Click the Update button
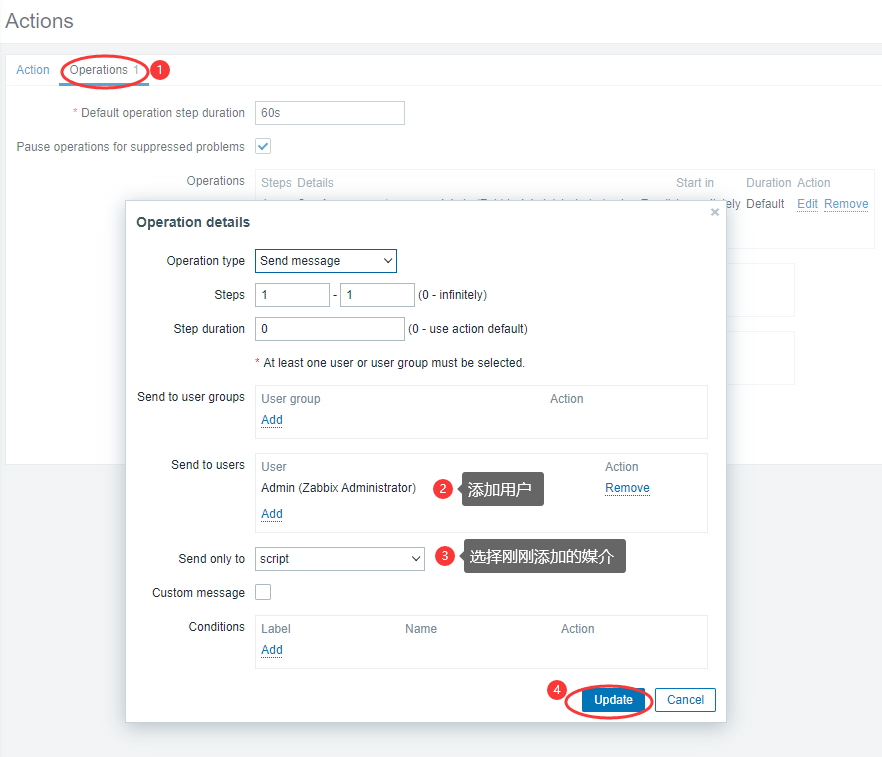The height and width of the screenshot is (757, 882). pyautogui.click(x=613, y=700)
